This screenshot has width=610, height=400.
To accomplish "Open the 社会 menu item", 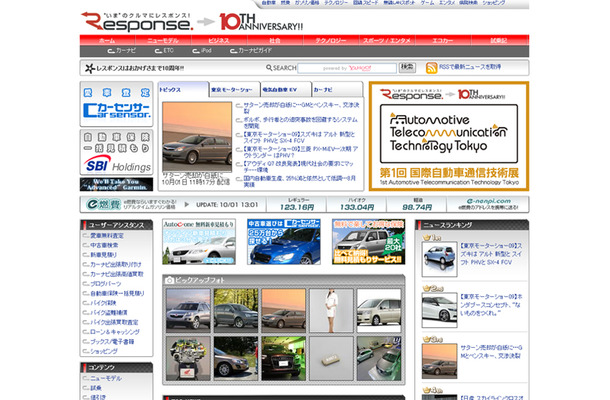I will tap(275, 40).
